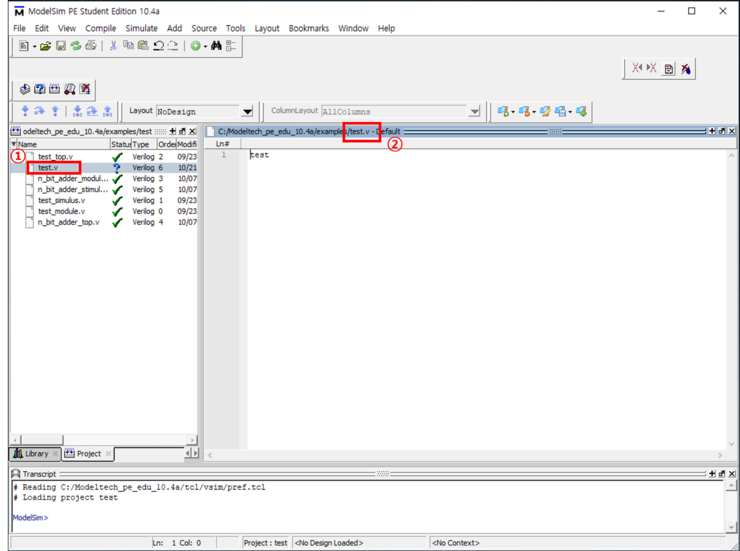This screenshot has height=551, width=740.
Task: Click the Collapse All tree icon
Action: pyautogui.click(x=231, y=46)
